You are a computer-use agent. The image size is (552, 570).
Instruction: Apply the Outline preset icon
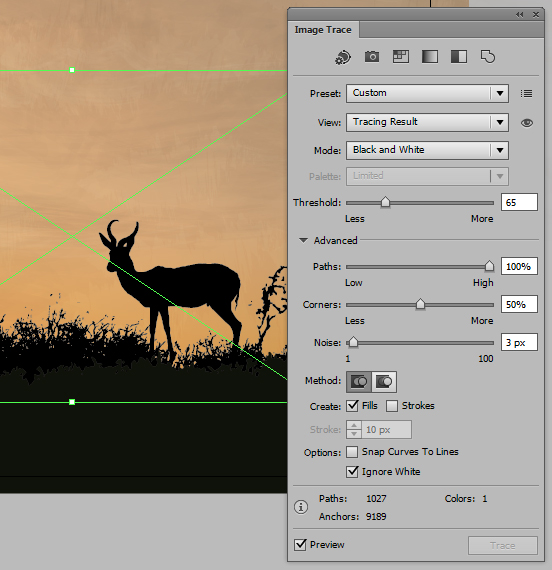coord(488,57)
